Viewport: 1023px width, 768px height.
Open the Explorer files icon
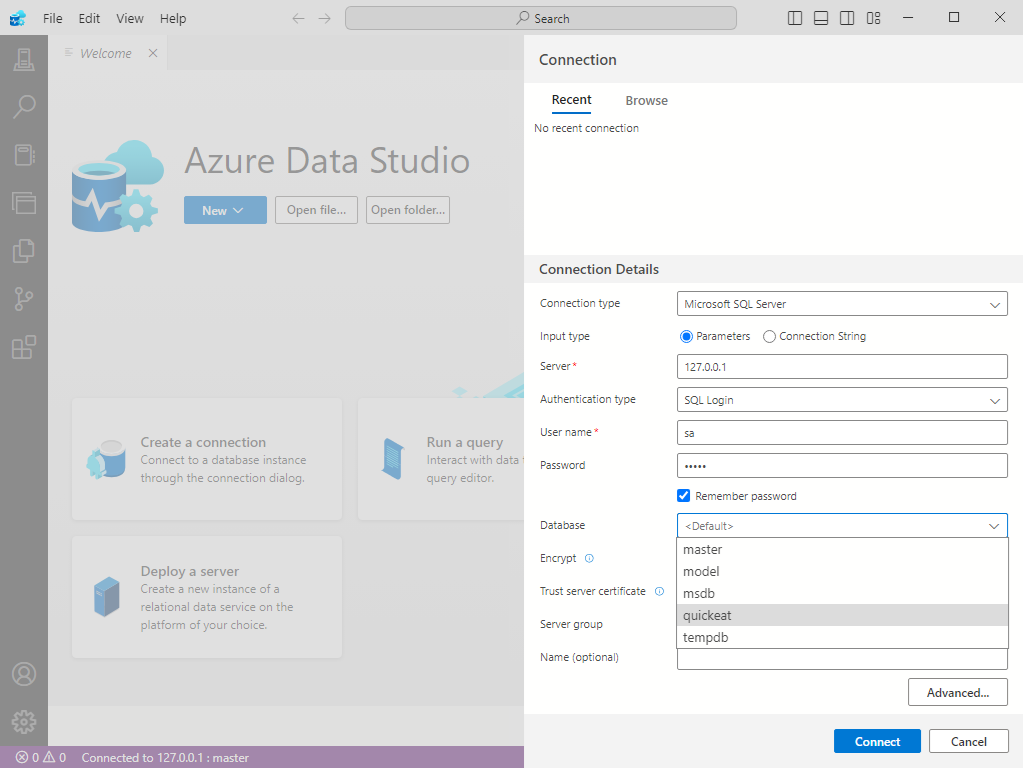tap(24, 250)
